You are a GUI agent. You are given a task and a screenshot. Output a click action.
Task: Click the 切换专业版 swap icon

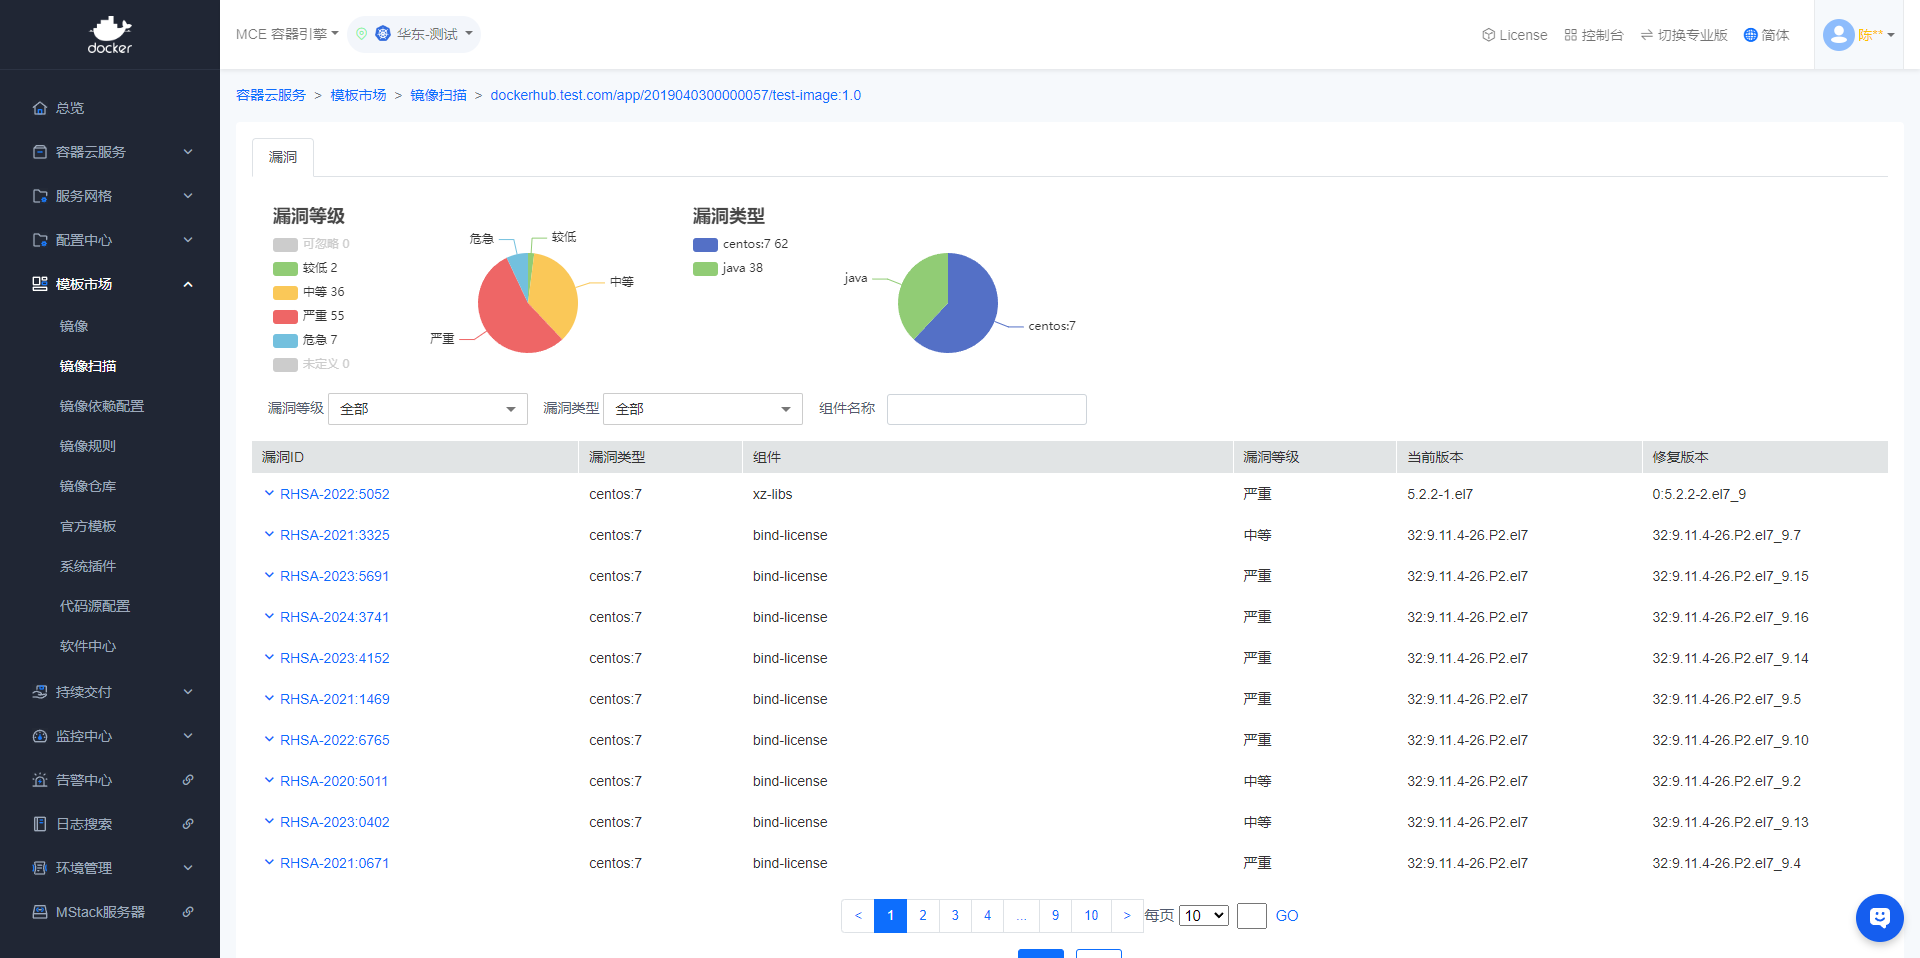[x=1646, y=35]
